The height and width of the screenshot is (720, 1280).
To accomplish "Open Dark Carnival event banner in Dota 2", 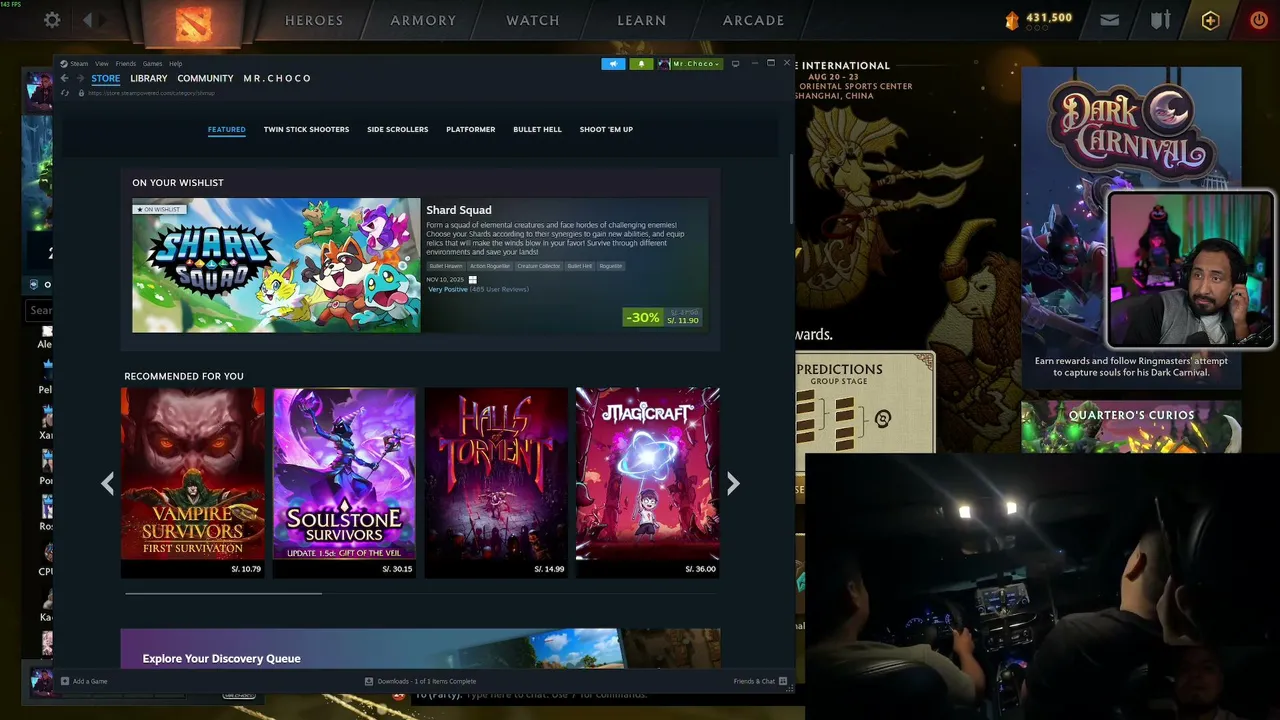I will click(x=1131, y=227).
